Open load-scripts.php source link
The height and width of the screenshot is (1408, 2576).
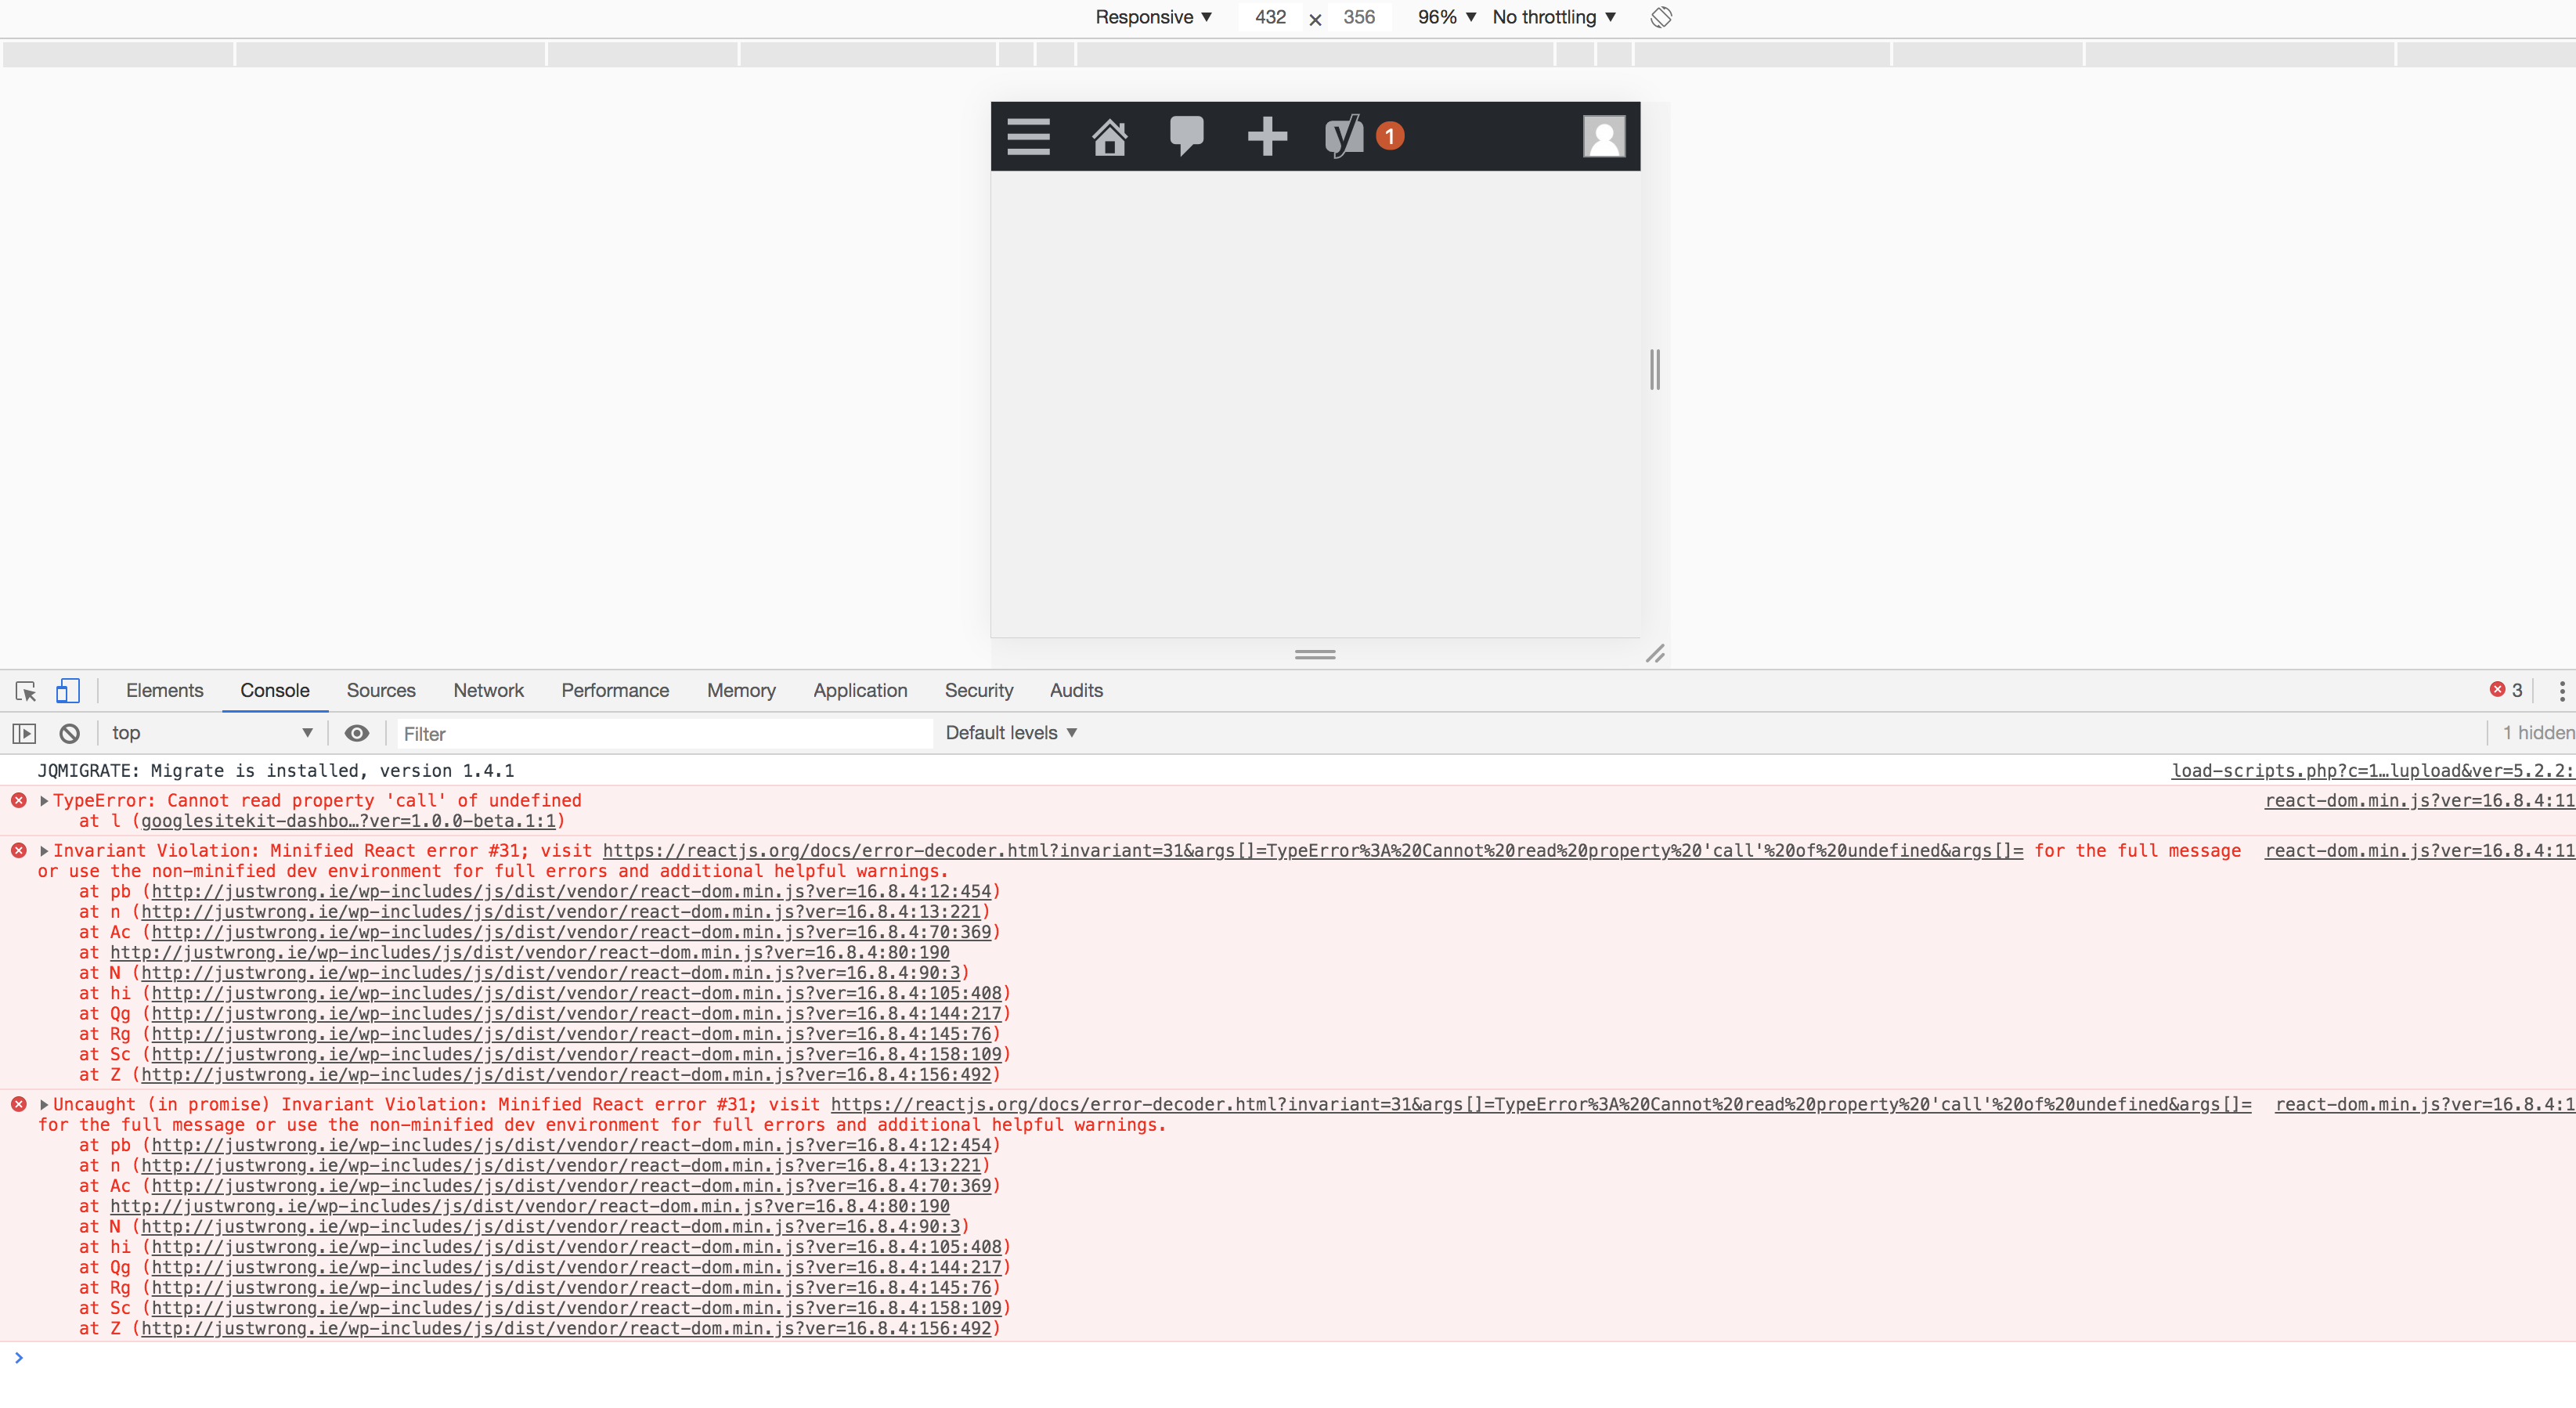[x=2372, y=771]
